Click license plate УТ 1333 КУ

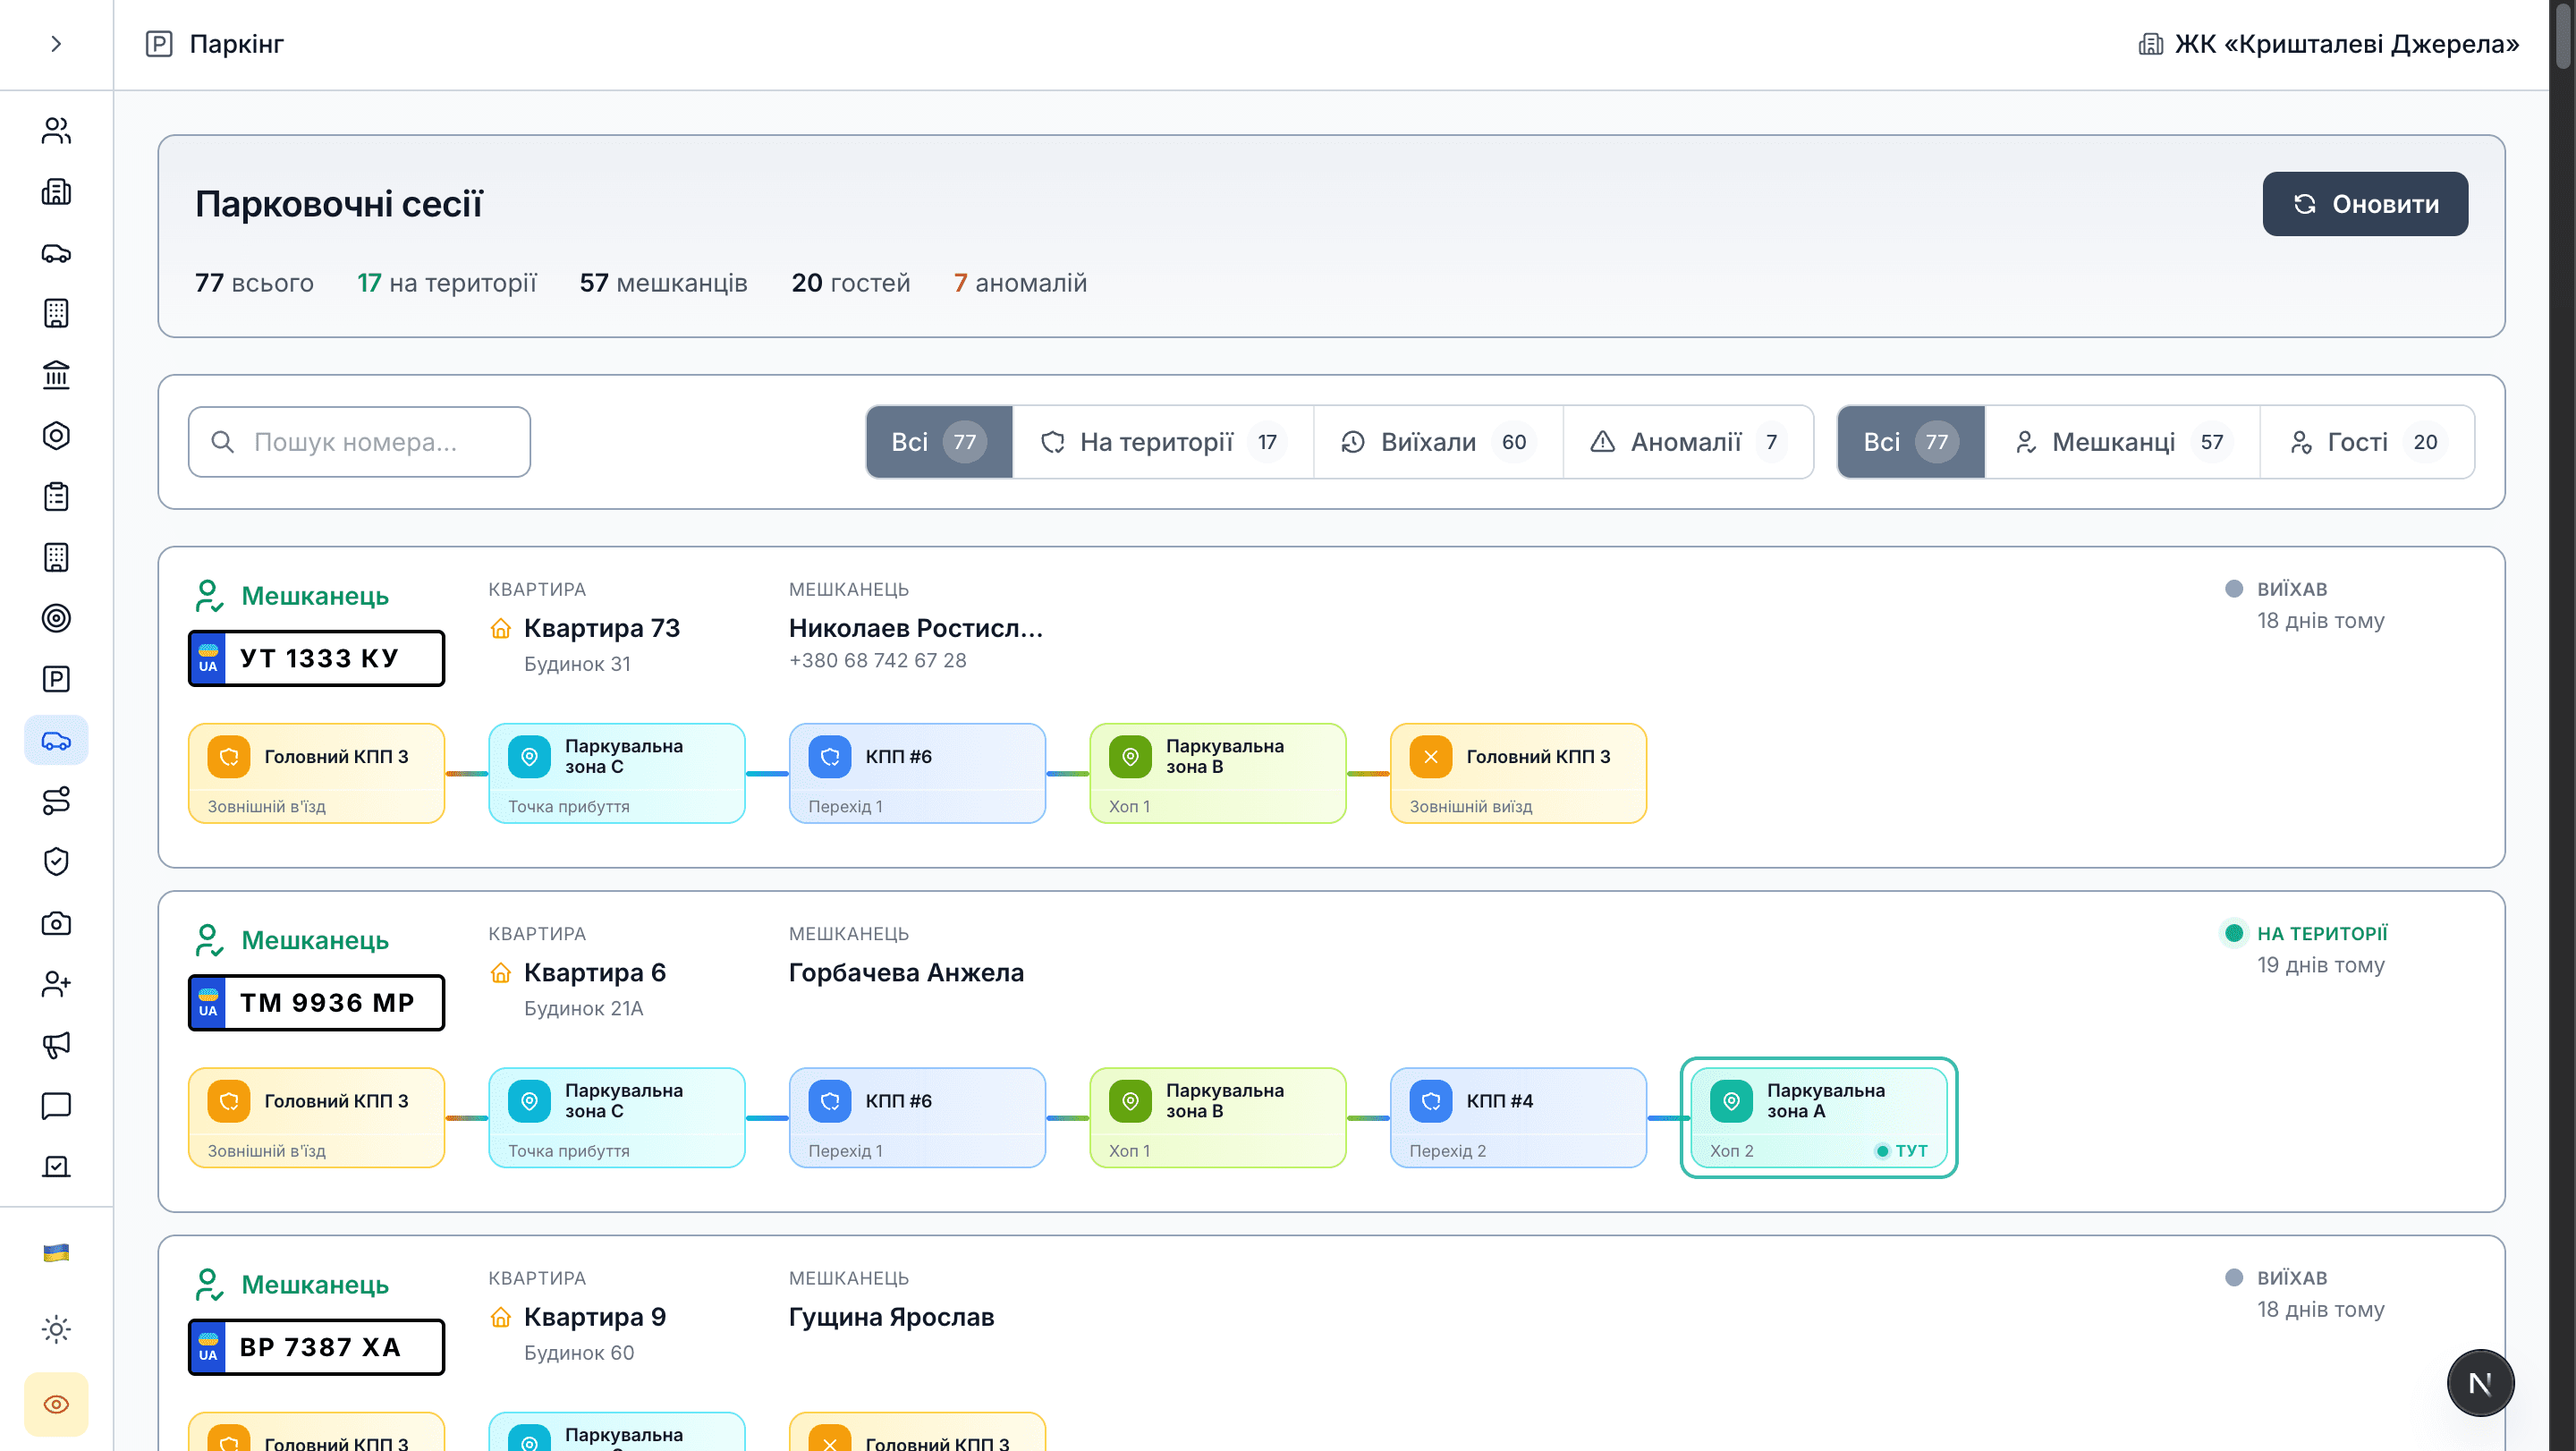316,658
